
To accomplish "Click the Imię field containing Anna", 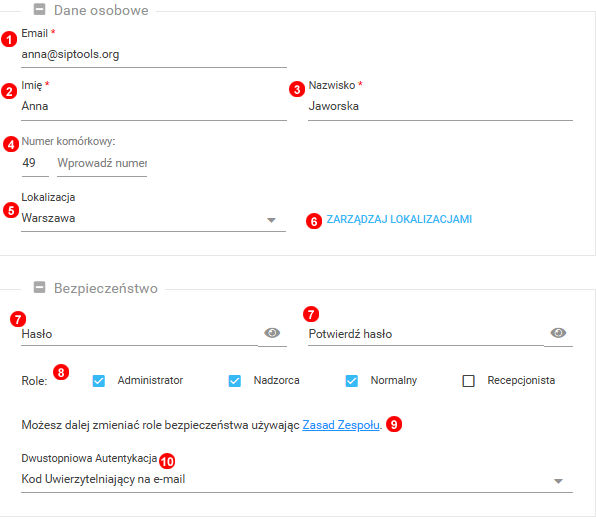I will point(154,106).
